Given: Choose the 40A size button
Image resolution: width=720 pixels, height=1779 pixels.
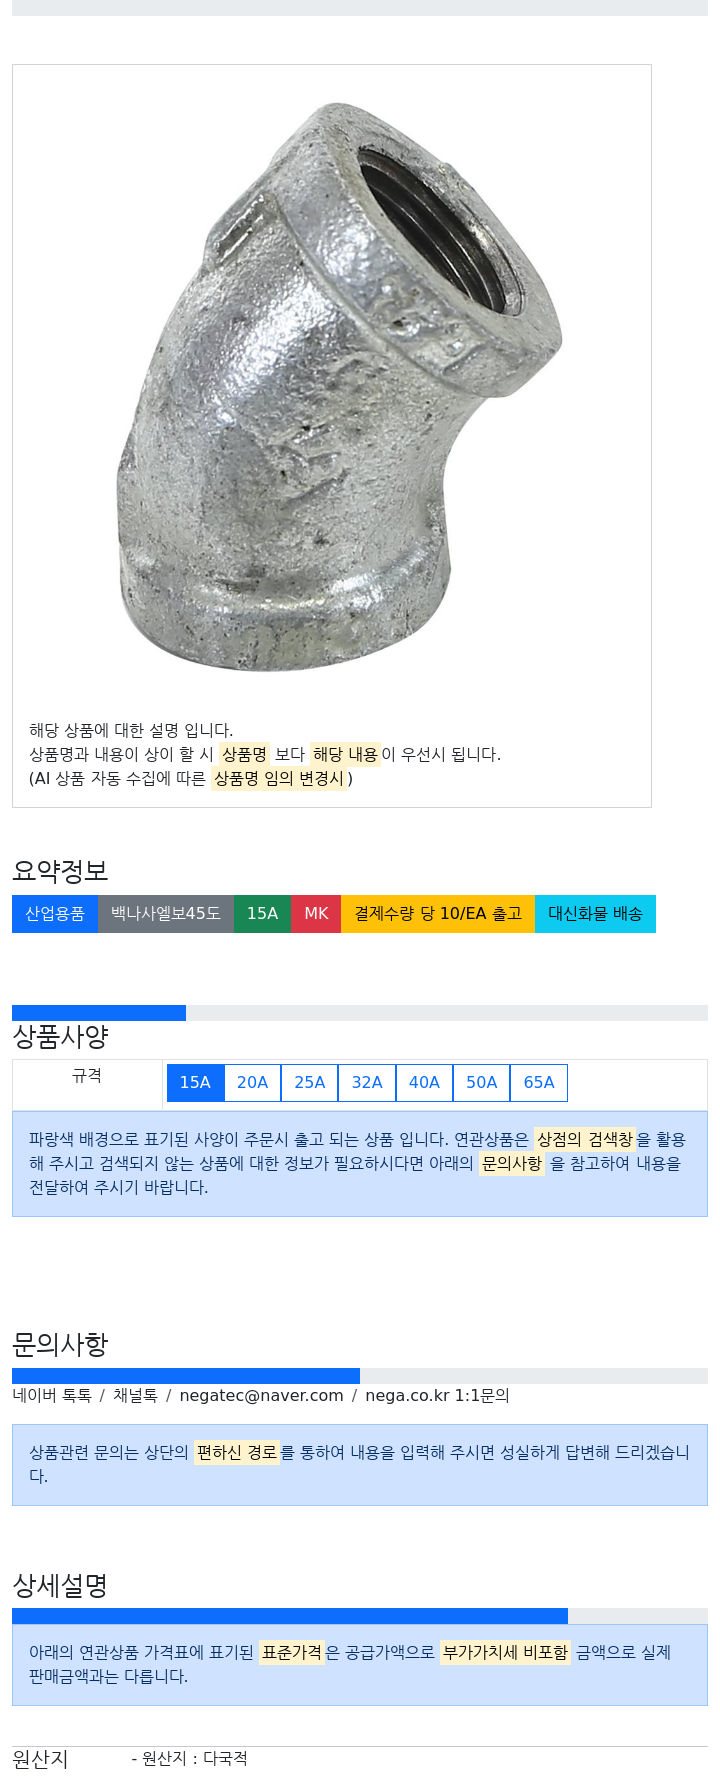Looking at the screenshot, I should tap(424, 1083).
